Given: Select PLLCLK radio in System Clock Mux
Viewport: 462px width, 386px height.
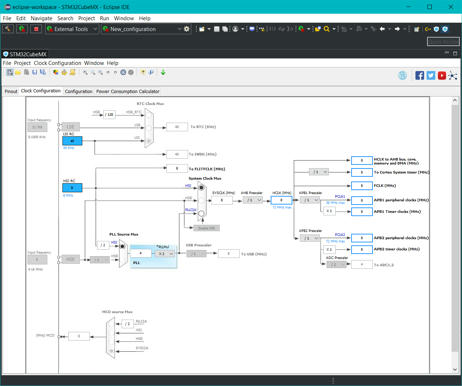Looking at the screenshot, I should coord(201,213).
